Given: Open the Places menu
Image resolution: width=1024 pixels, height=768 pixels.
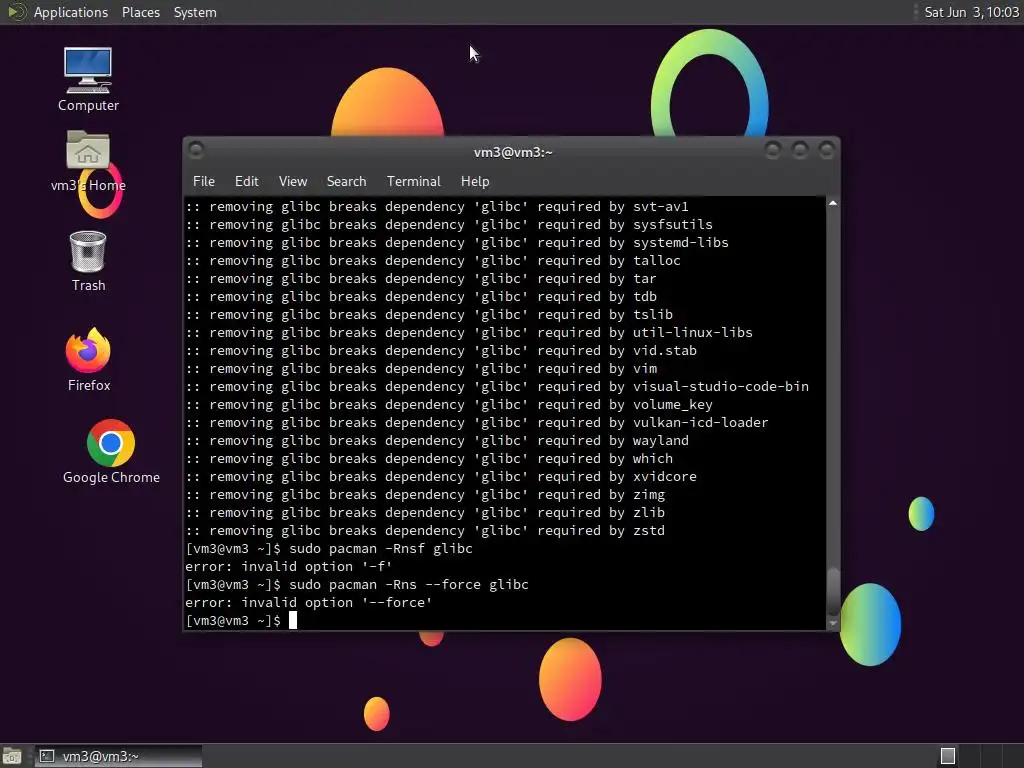Looking at the screenshot, I should pyautogui.click(x=140, y=12).
